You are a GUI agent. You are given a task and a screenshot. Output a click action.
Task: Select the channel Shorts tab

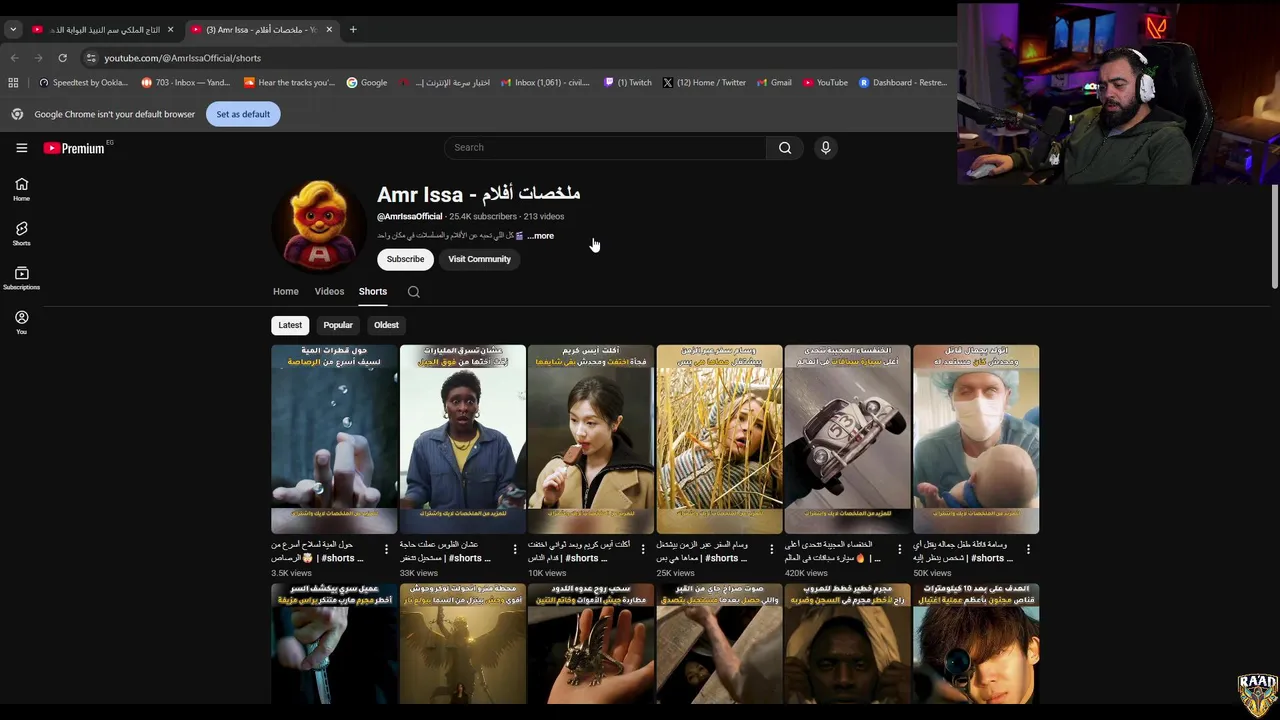coord(373,292)
